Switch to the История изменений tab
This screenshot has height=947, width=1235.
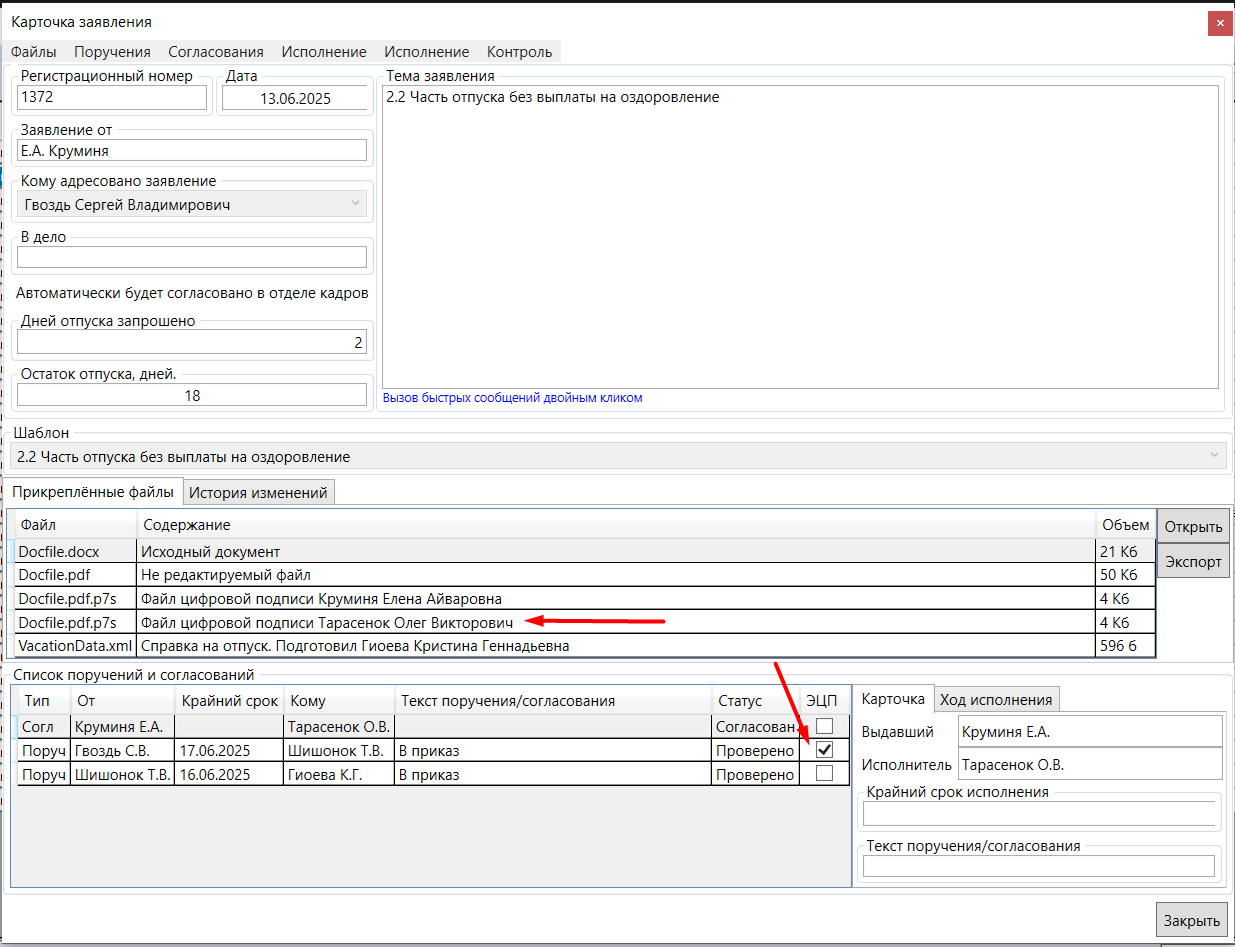[x=258, y=492]
